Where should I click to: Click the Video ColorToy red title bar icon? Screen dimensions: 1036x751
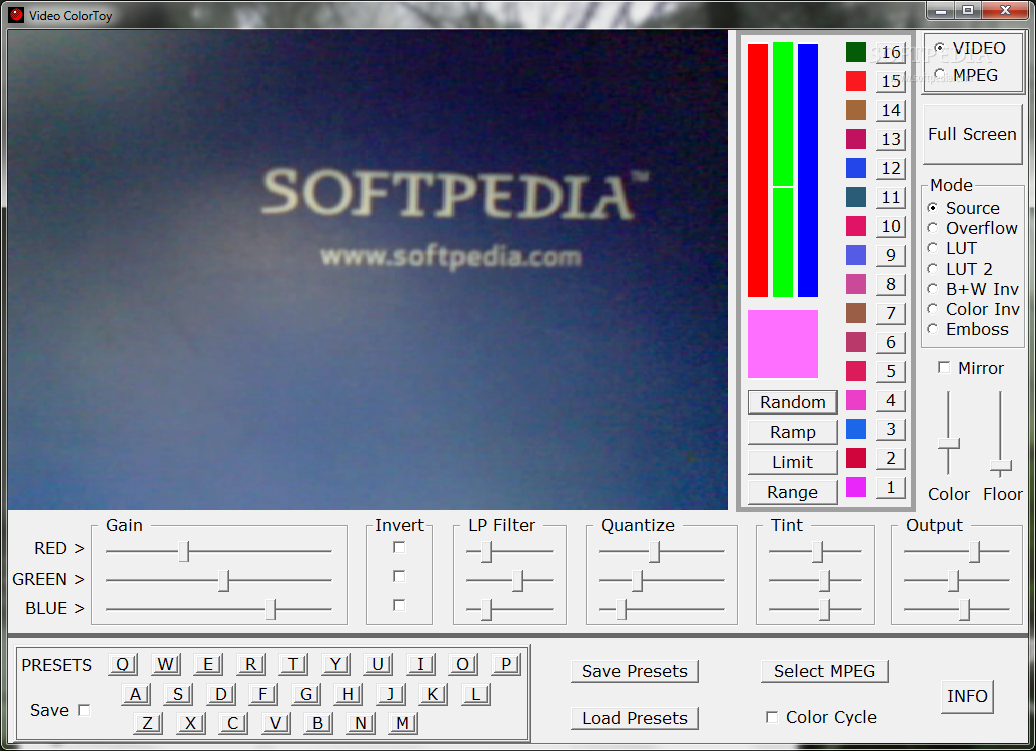click(x=16, y=15)
